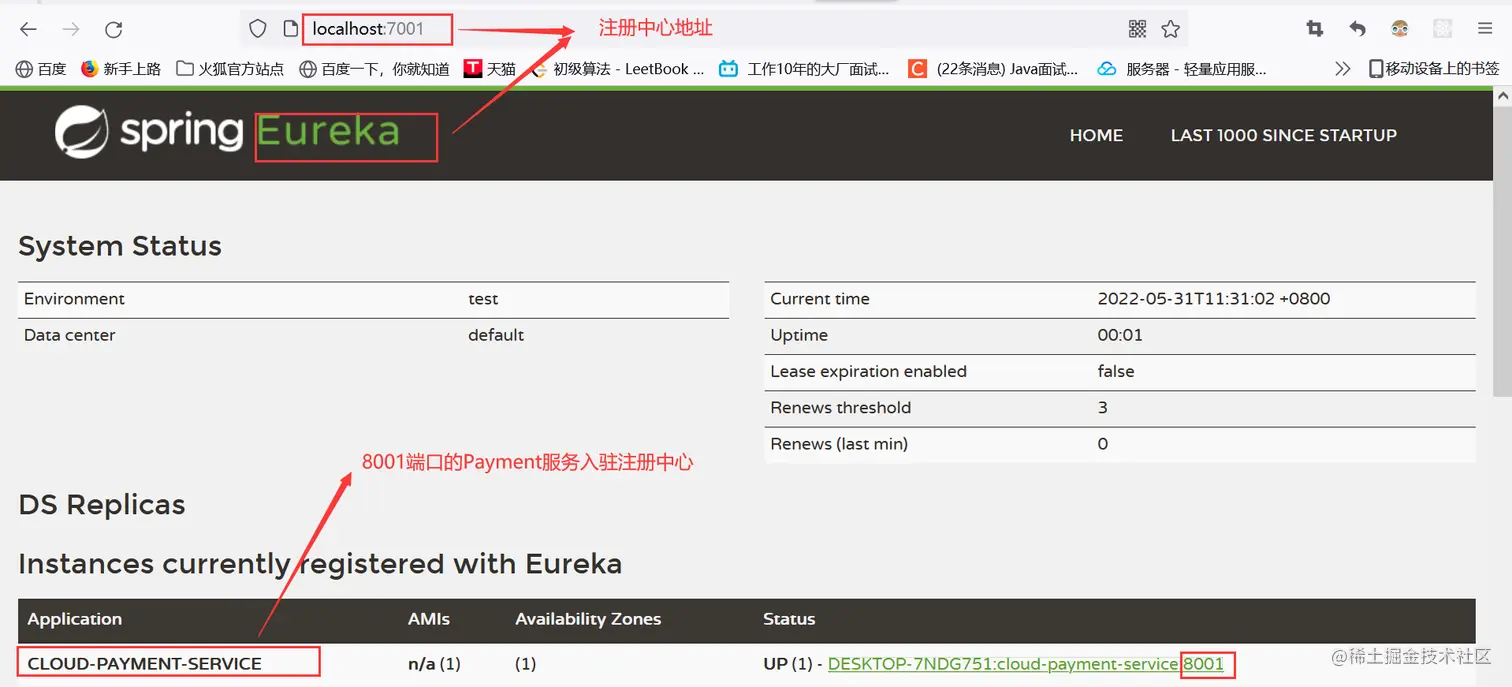The image size is (1512, 687).
Task: Click Lease expiration enabled value 'false'
Action: click(x=1116, y=371)
